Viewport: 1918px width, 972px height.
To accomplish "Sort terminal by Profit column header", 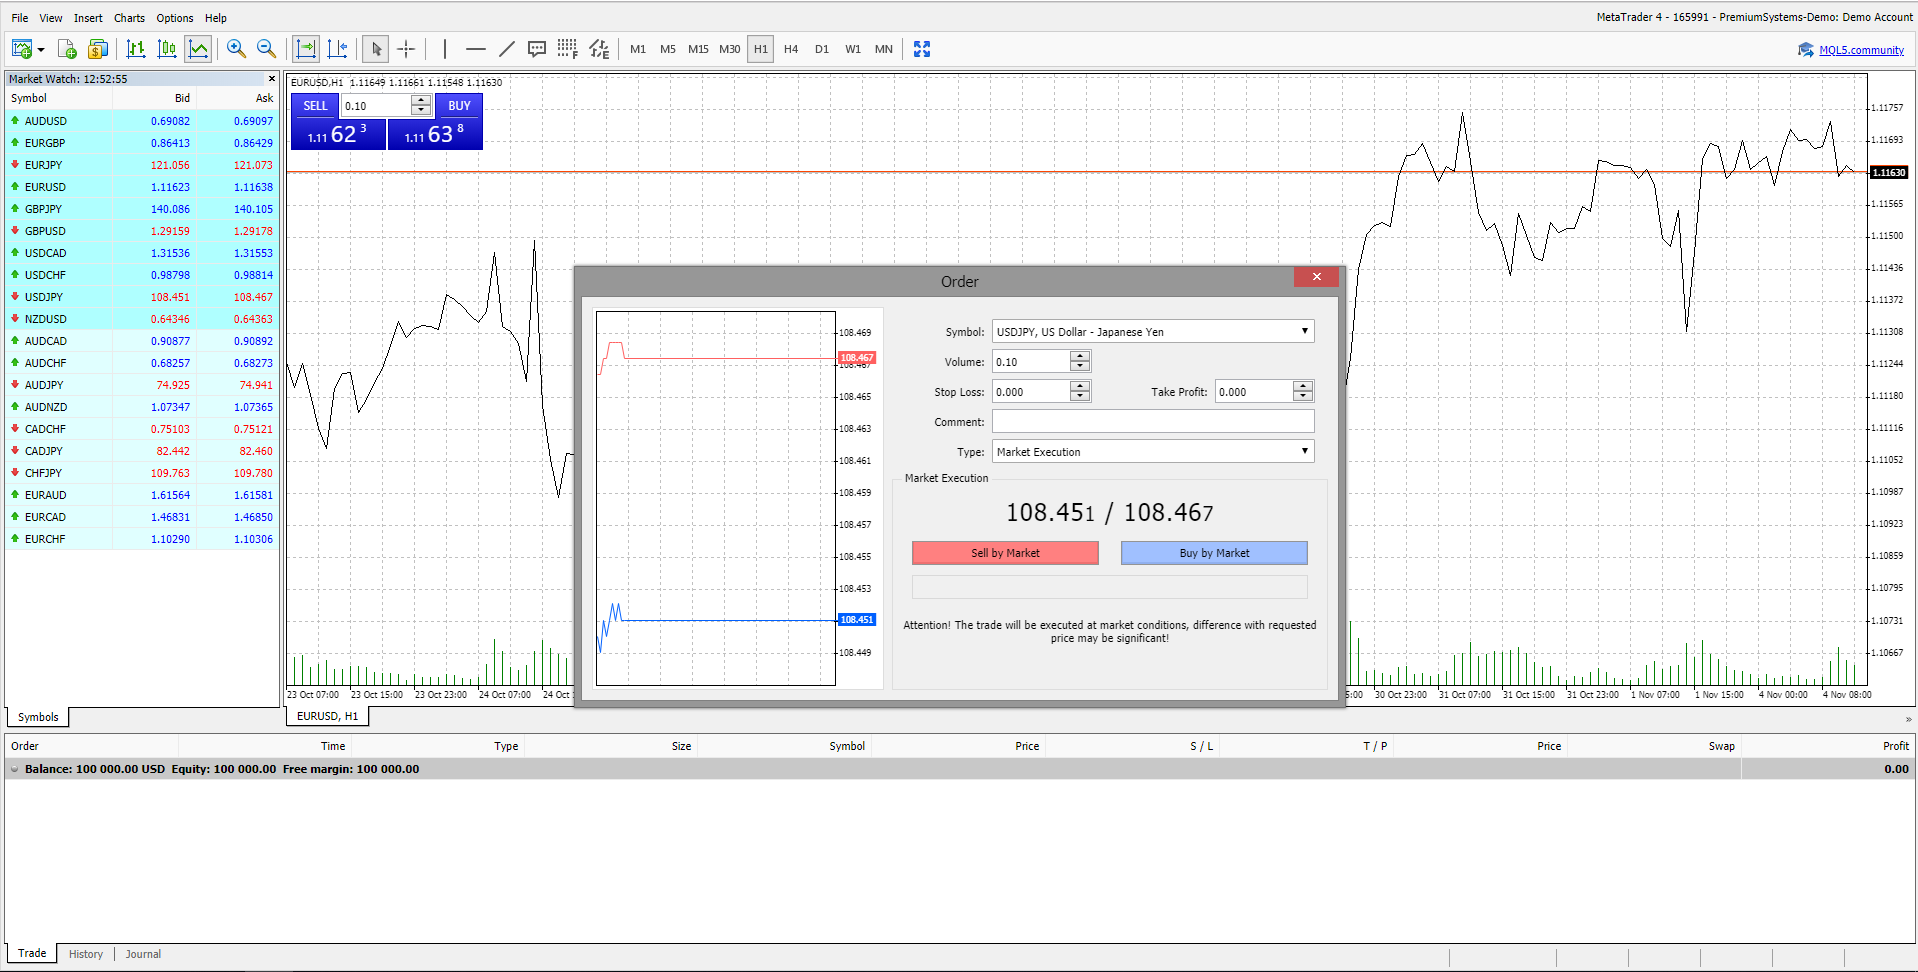I will [x=1895, y=746].
